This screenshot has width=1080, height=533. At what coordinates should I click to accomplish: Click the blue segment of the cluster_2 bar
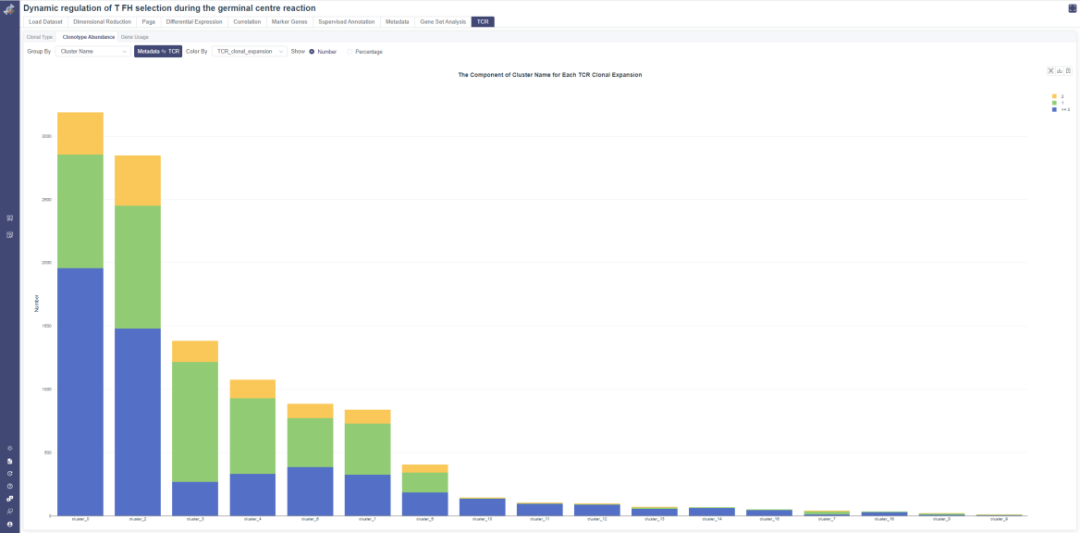[x=138, y=422]
